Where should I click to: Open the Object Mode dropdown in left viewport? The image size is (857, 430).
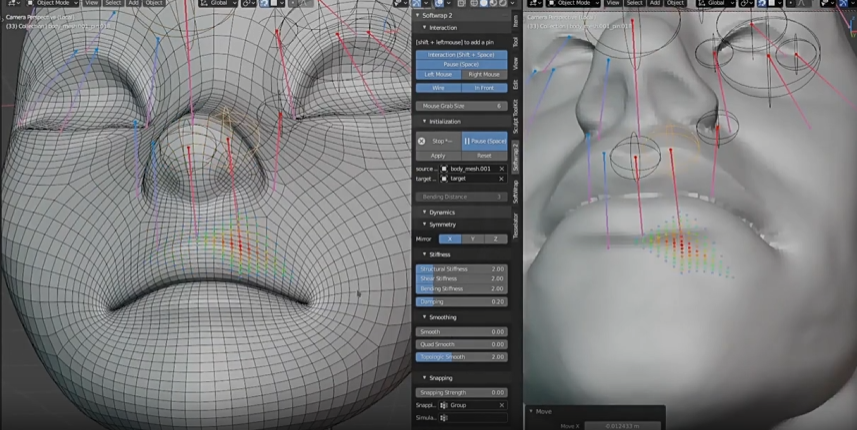pos(52,3)
